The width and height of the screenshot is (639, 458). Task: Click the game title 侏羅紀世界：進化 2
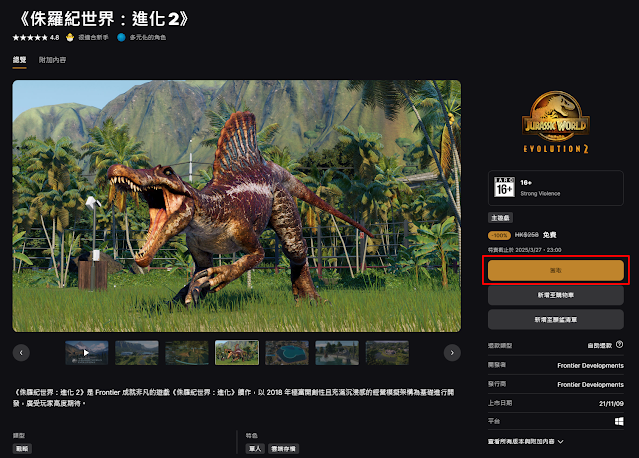(104, 19)
